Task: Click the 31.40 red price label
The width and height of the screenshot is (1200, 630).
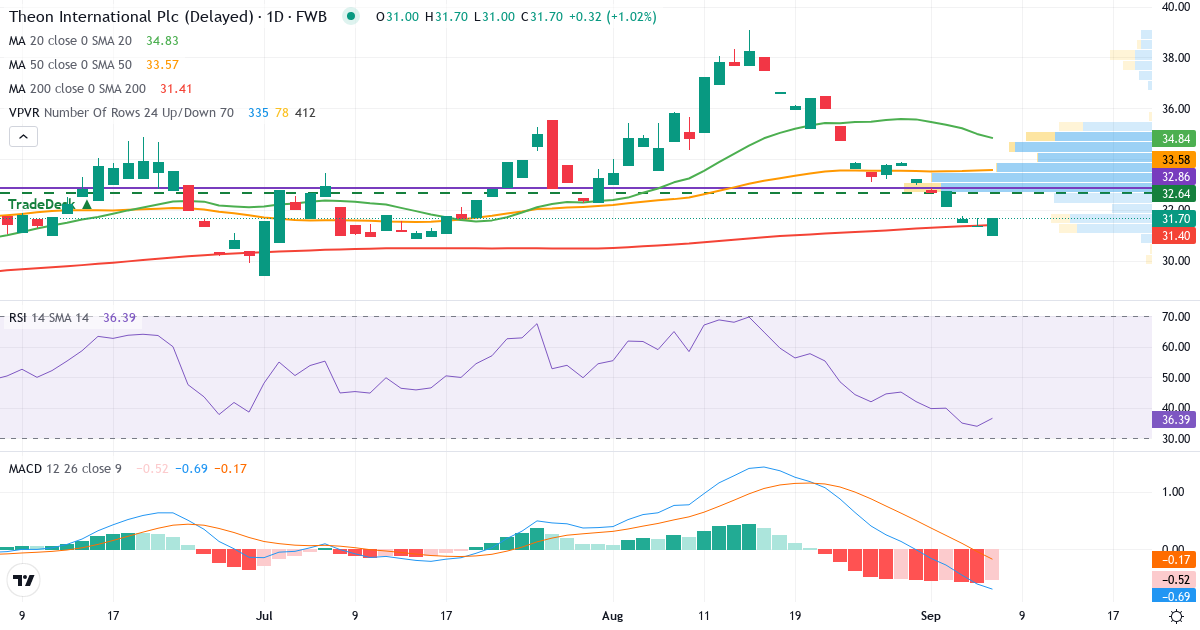Action: pos(1175,236)
